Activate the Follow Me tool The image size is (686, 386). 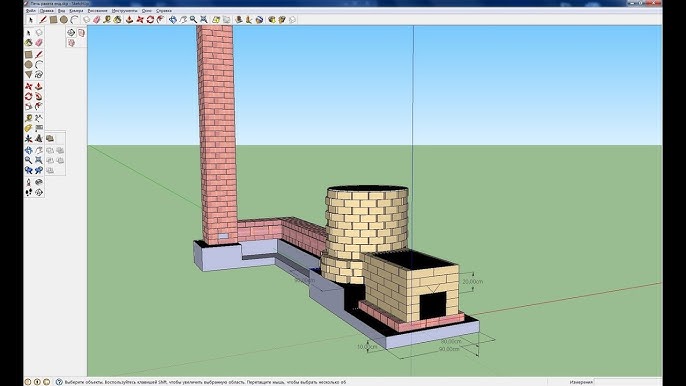pos(39,96)
